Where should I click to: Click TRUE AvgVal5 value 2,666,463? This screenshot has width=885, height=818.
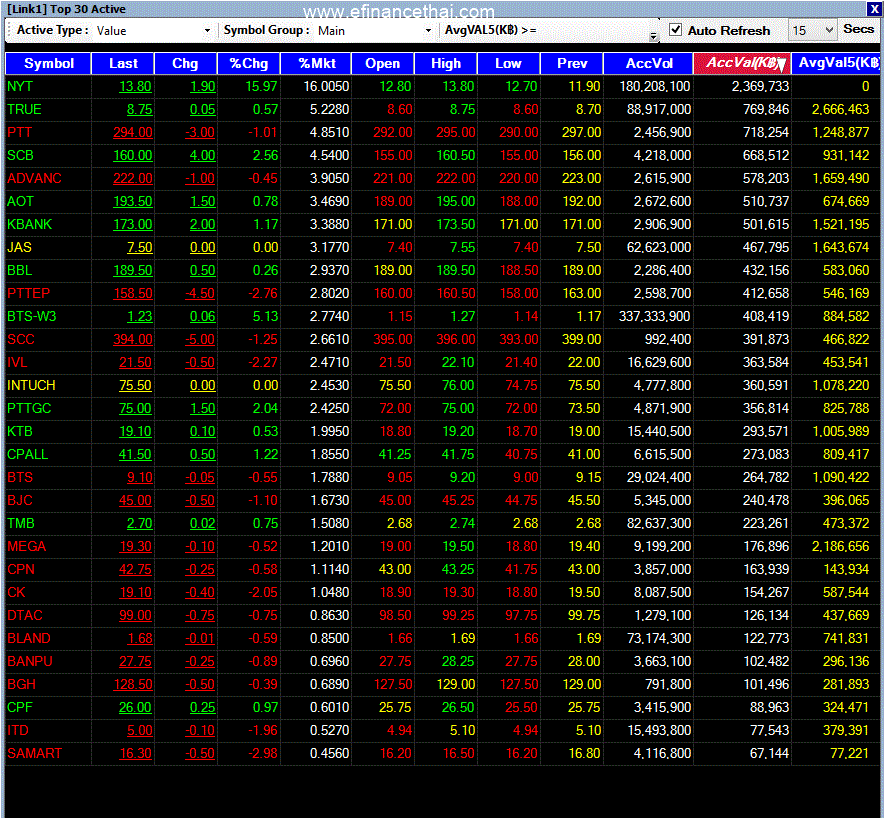[x=840, y=110]
